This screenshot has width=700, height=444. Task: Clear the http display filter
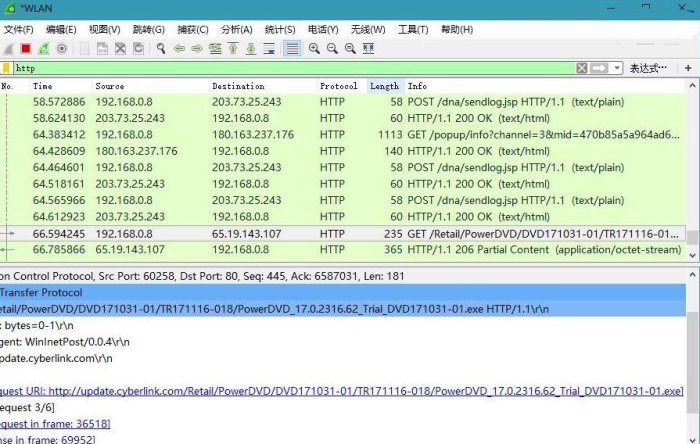tap(582, 68)
